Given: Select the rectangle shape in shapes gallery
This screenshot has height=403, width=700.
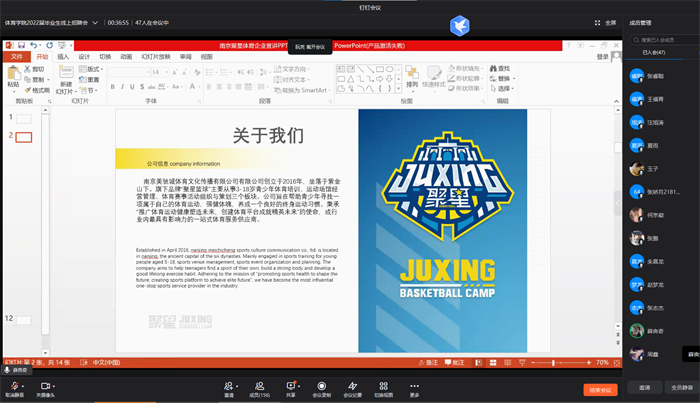Looking at the screenshot, I should [379, 69].
